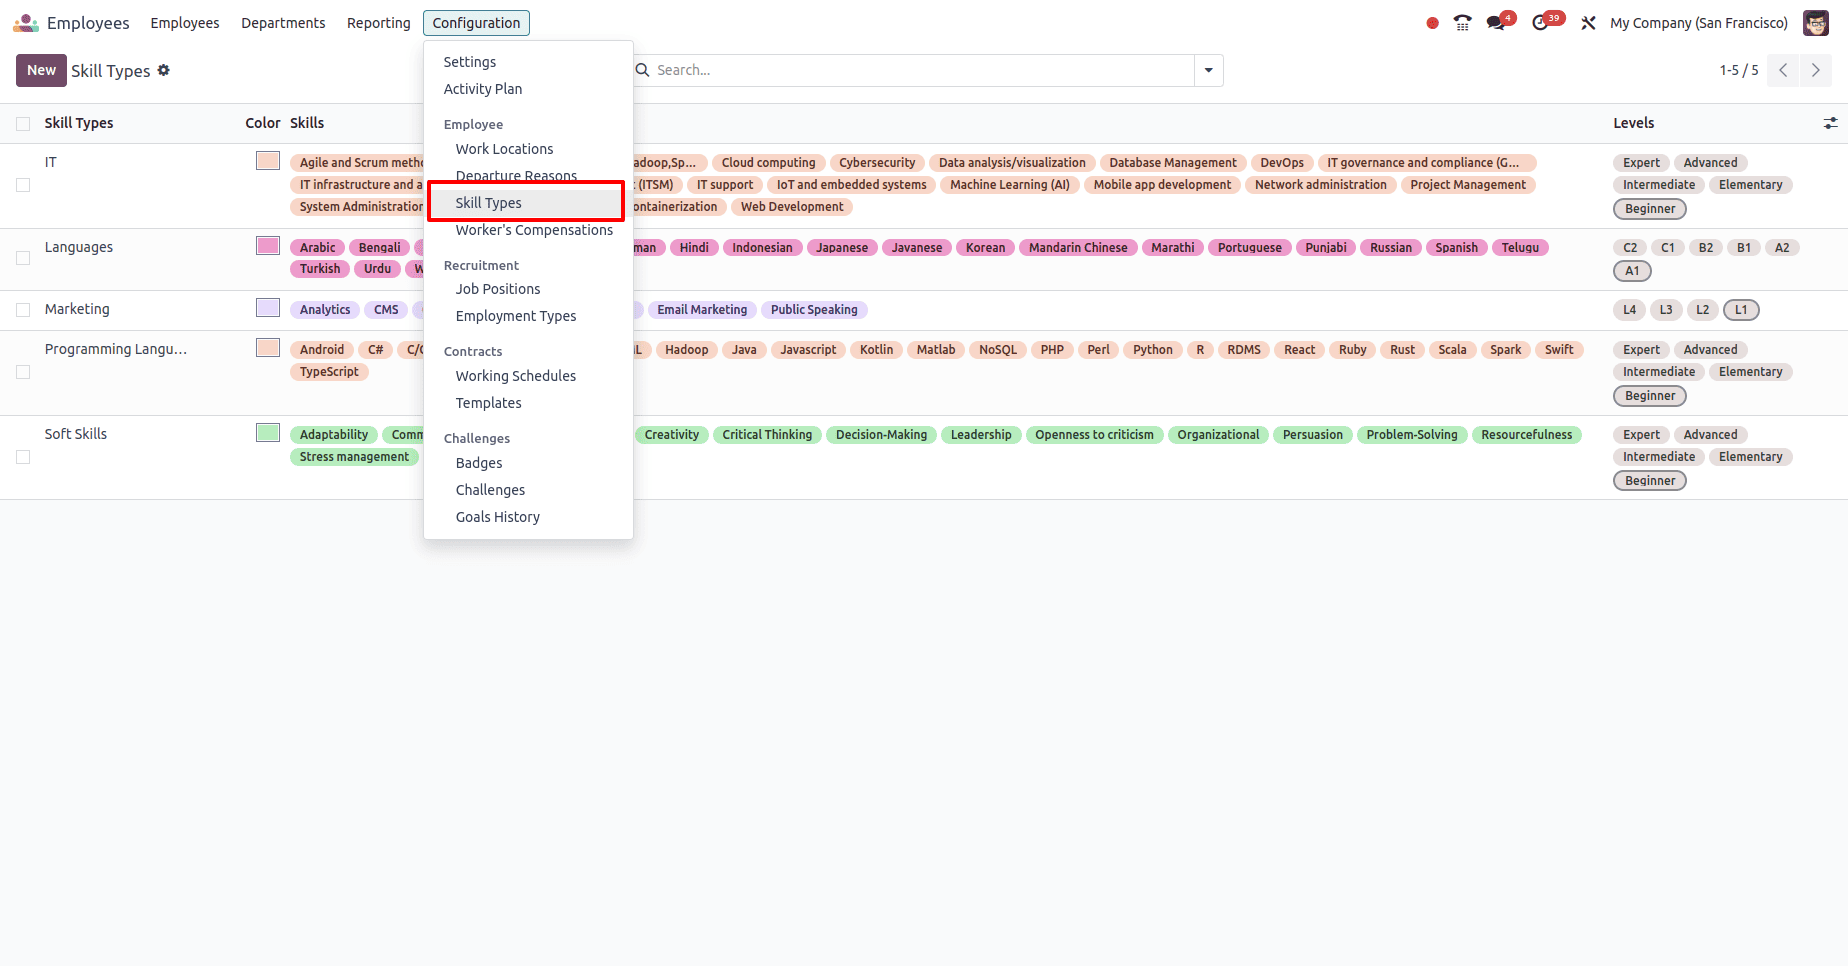
Task: Open the Skill Types gear actions menu
Action: pos(164,70)
